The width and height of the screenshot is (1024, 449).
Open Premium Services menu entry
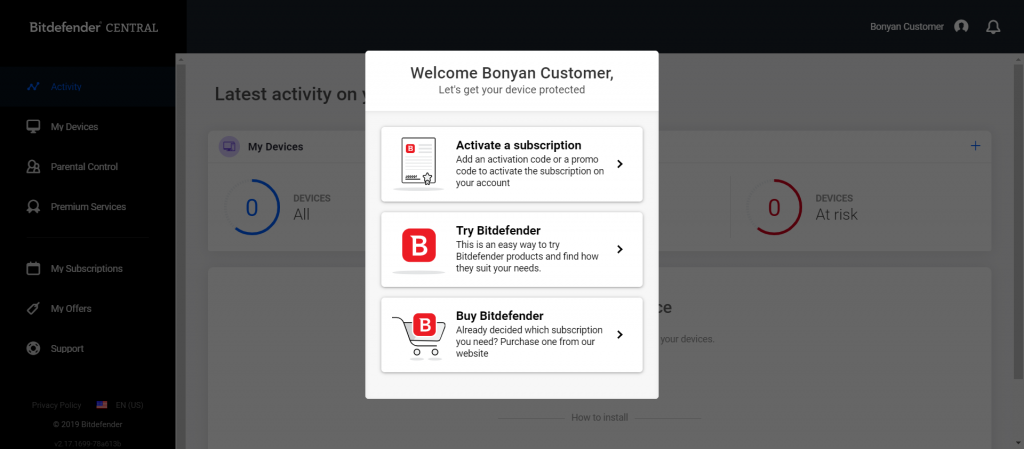[x=88, y=206]
